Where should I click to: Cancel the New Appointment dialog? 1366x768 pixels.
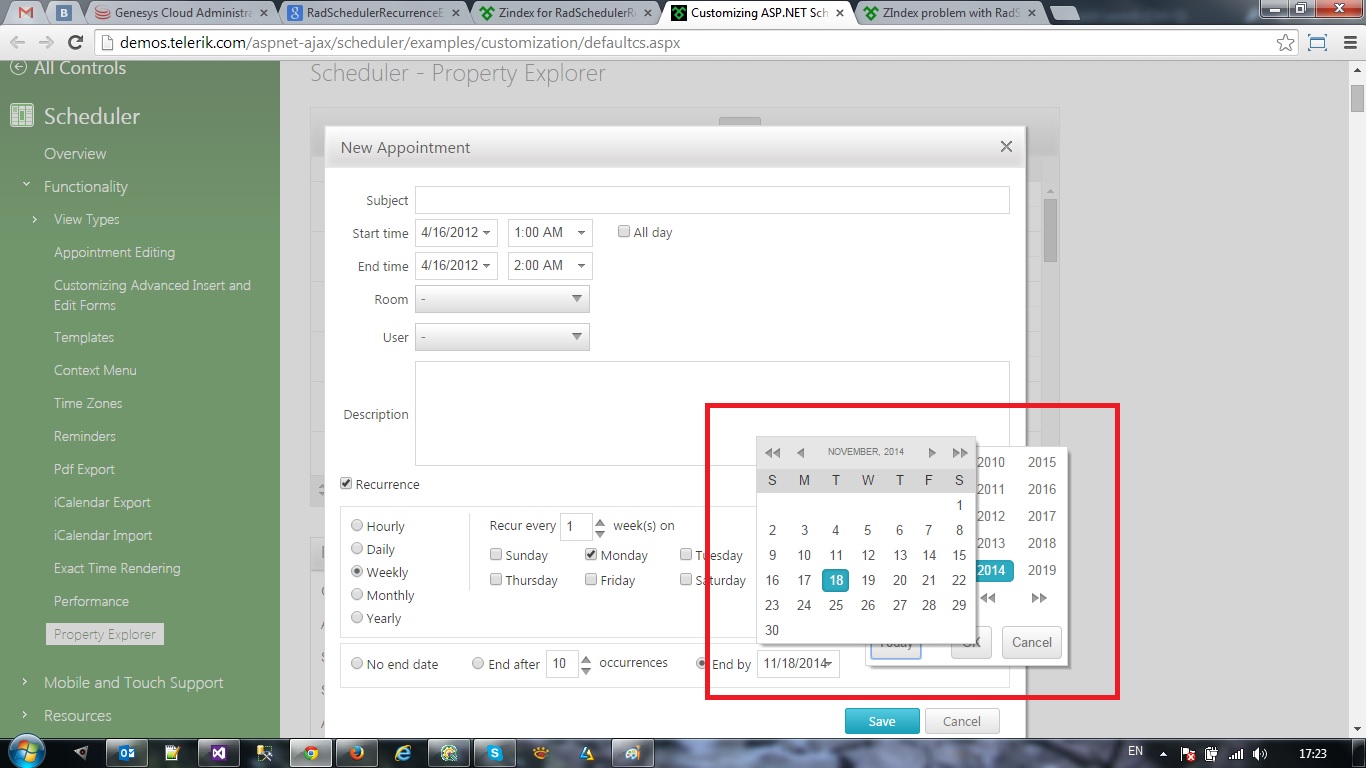point(962,721)
